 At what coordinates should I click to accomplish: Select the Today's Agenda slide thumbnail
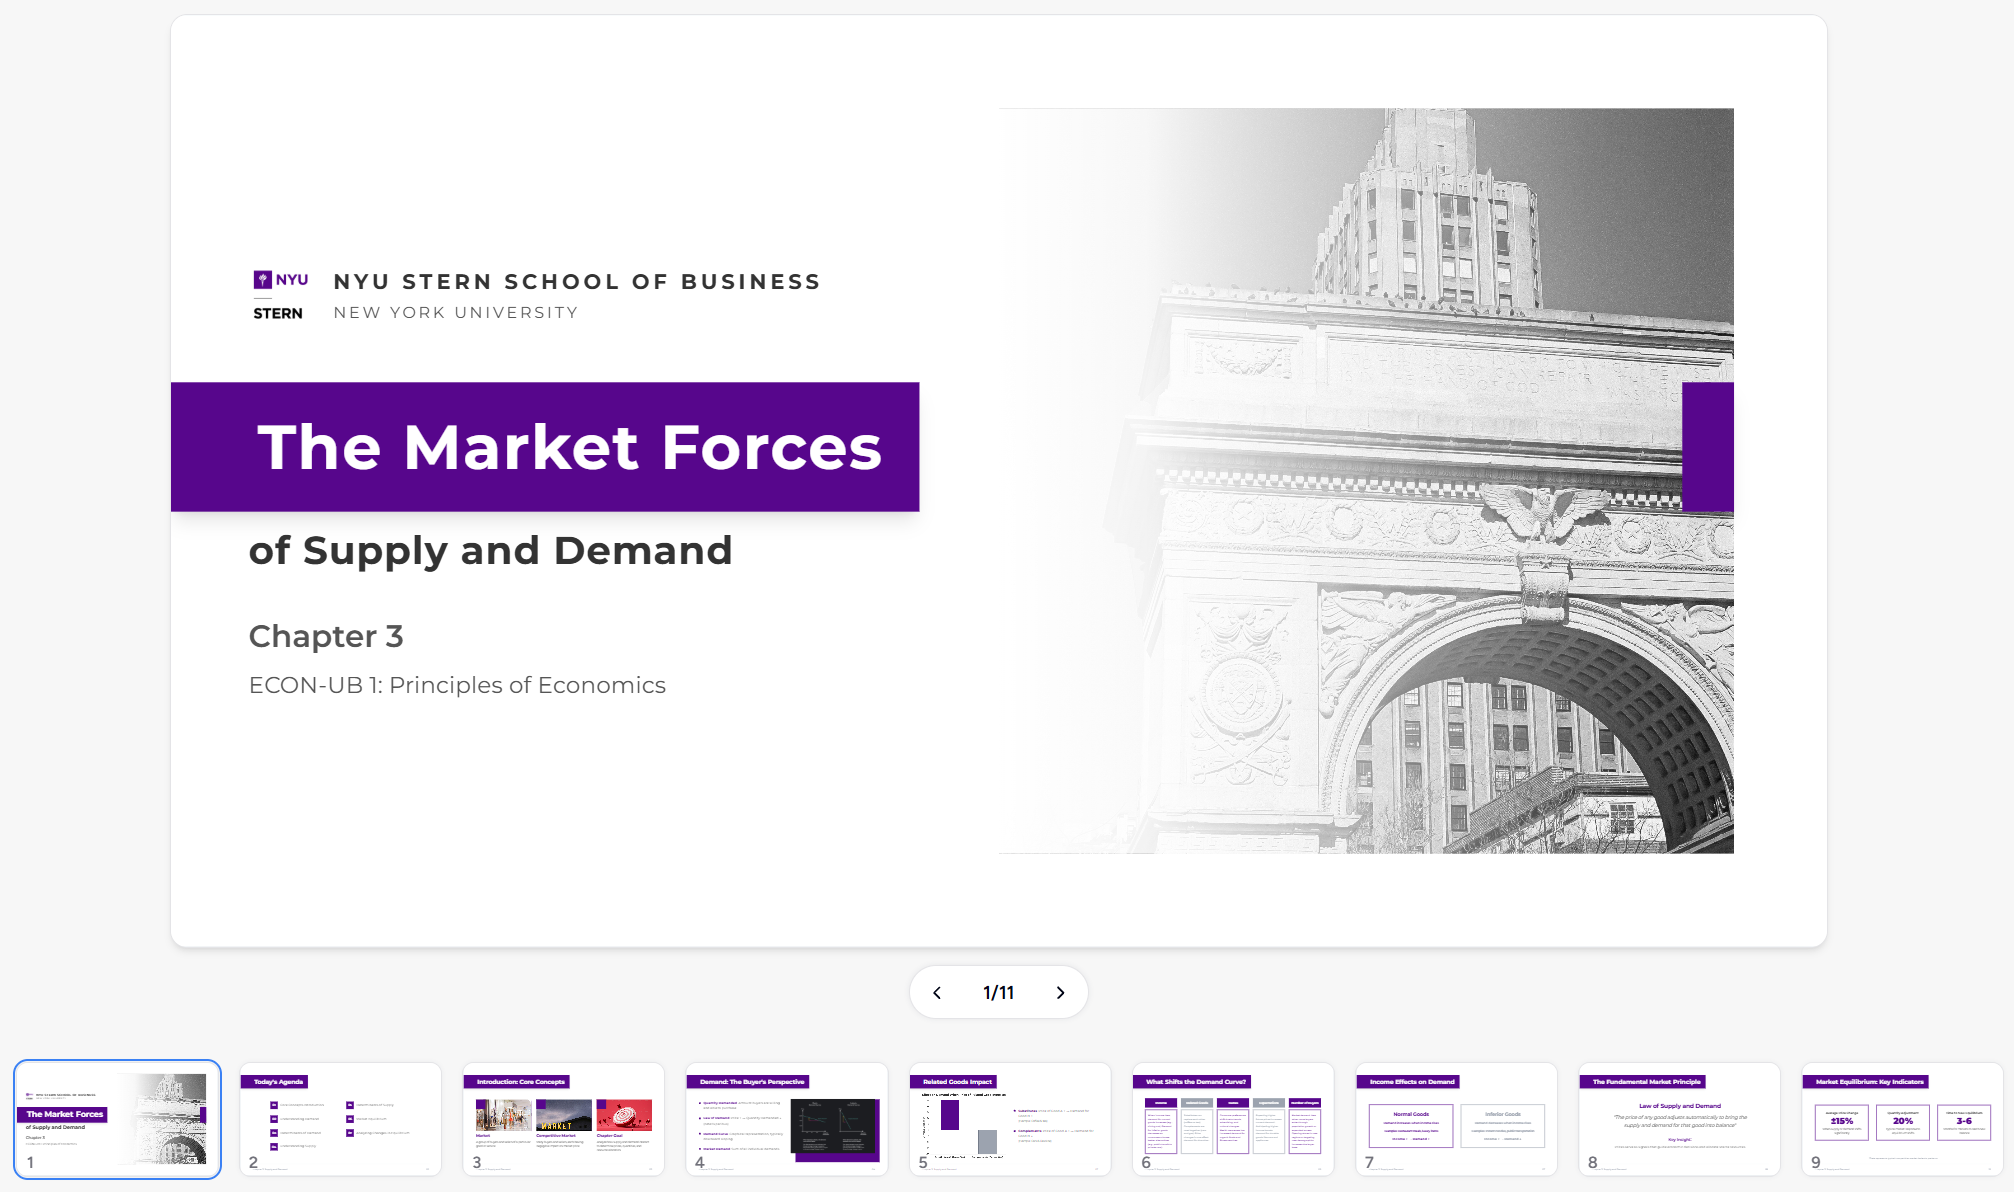(340, 1119)
